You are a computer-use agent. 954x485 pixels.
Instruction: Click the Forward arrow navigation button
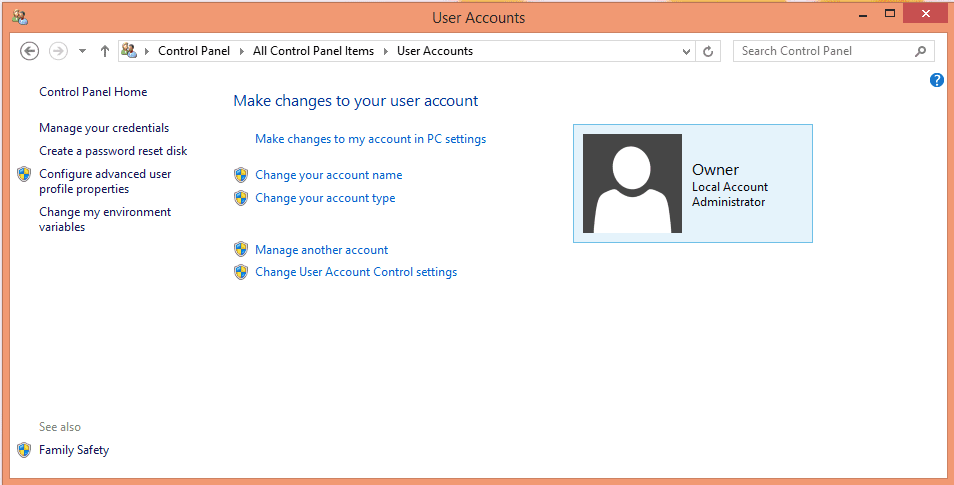coord(58,51)
